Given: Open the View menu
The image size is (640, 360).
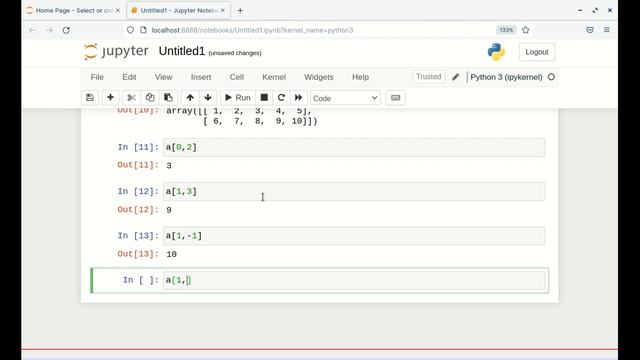Looking at the screenshot, I should (x=163, y=77).
